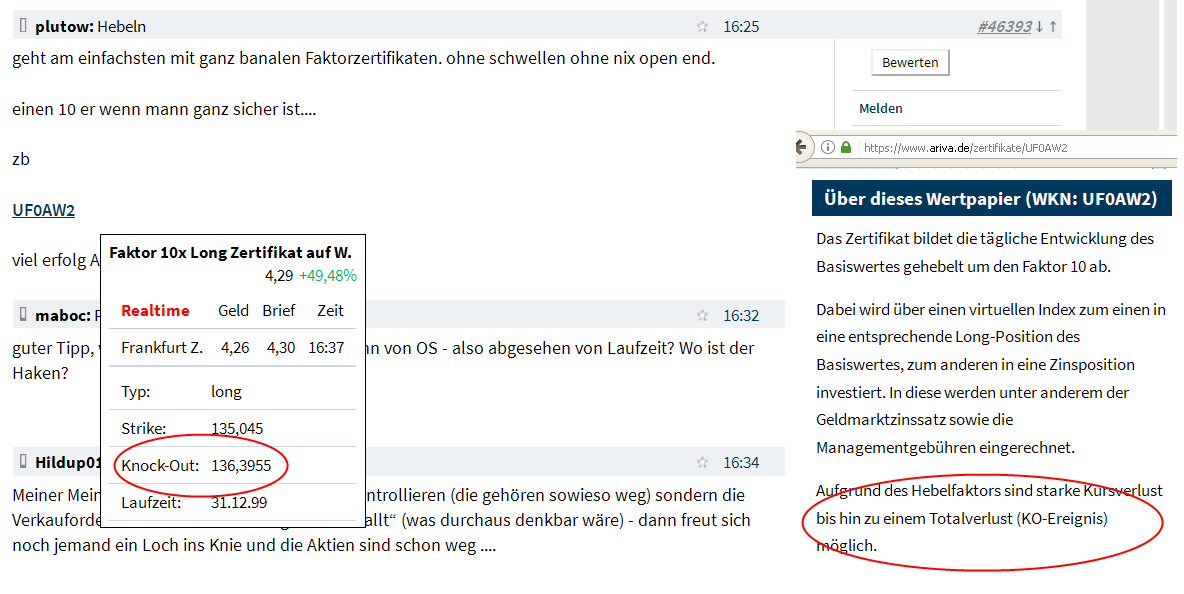1184x594 pixels.
Task: Click the user icon beside plutow's post header
Action: click(x=24, y=26)
